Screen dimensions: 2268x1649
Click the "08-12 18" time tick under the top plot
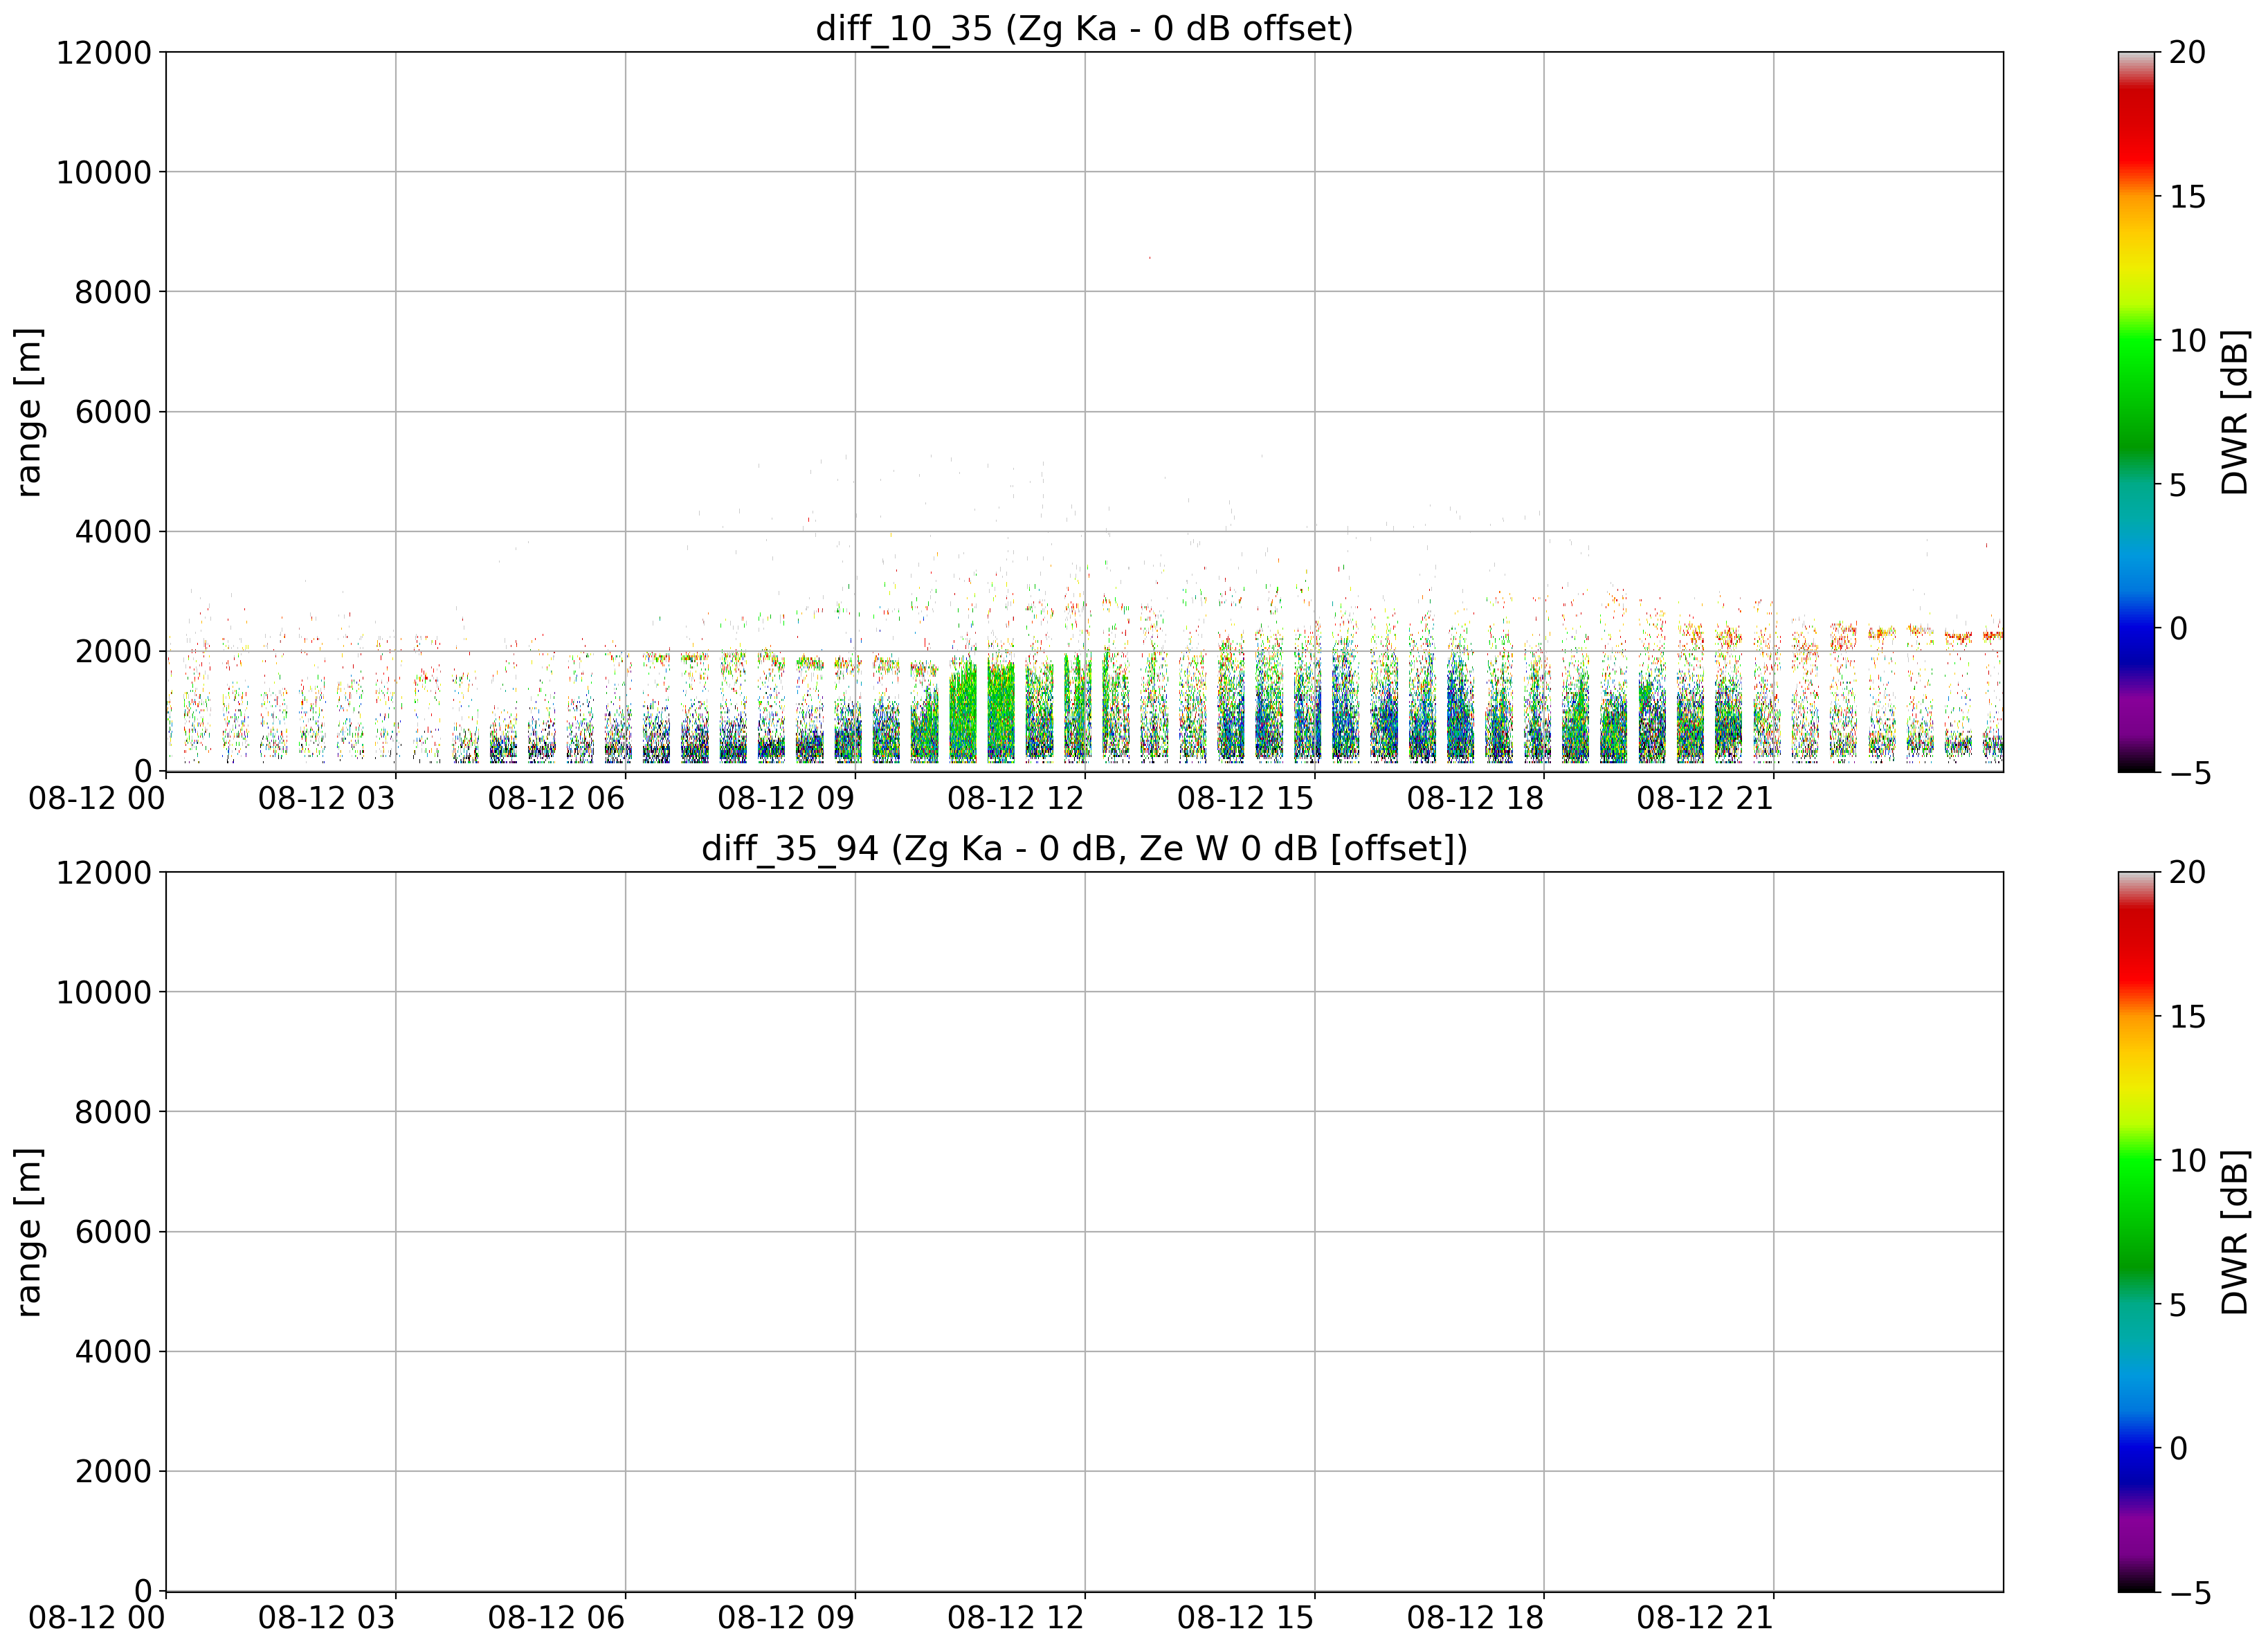(x=1475, y=799)
